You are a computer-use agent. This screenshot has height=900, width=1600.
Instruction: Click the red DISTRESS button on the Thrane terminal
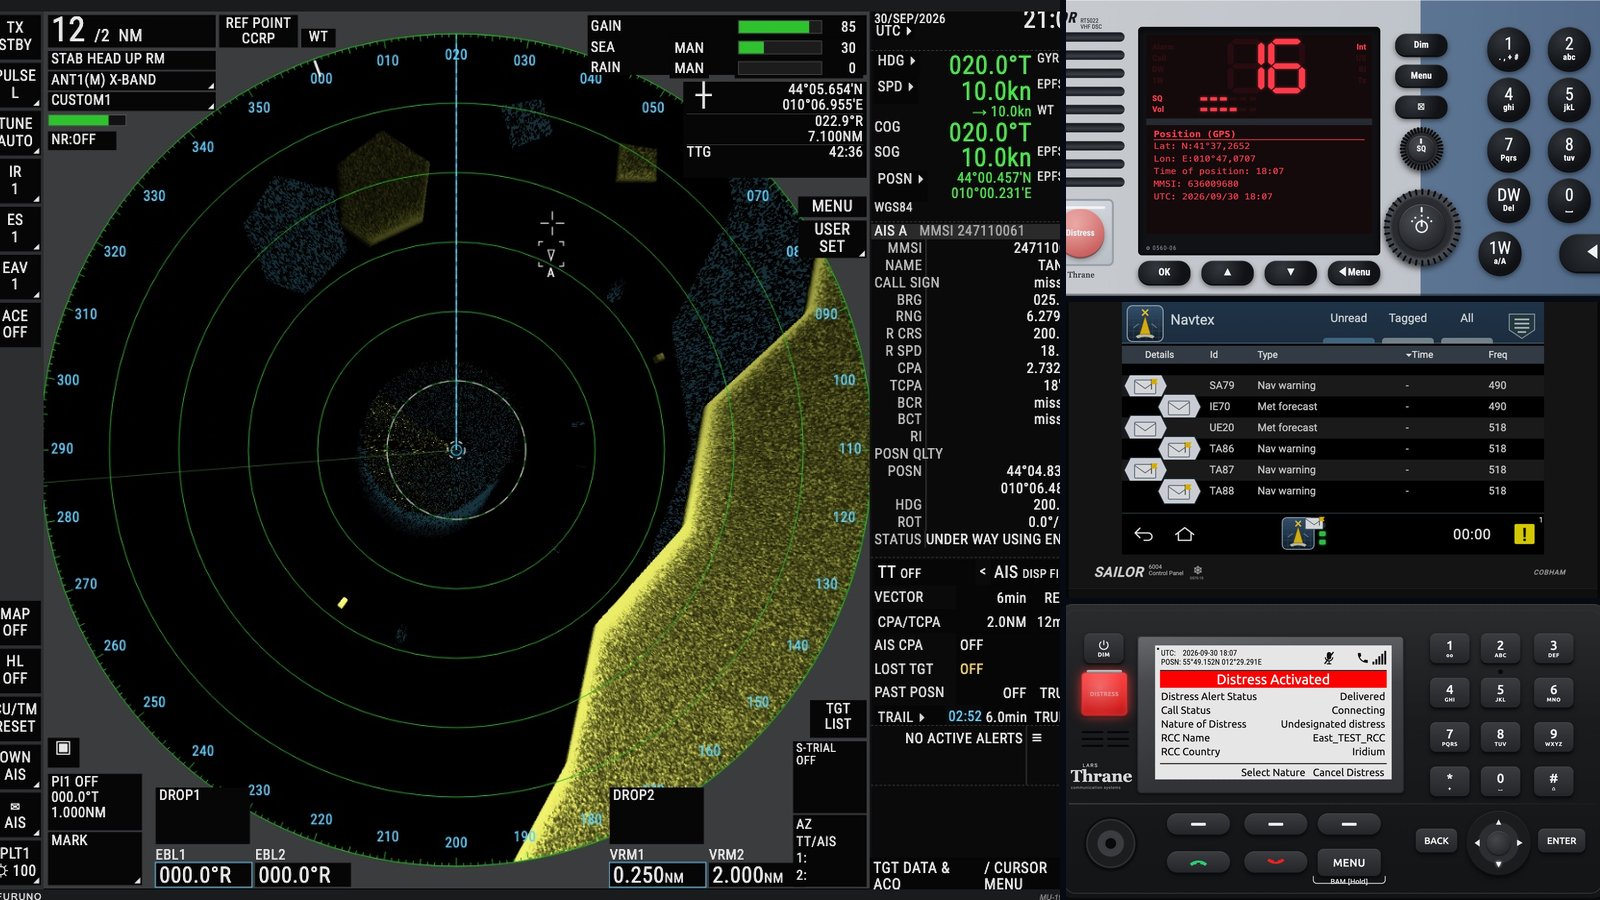point(1104,693)
